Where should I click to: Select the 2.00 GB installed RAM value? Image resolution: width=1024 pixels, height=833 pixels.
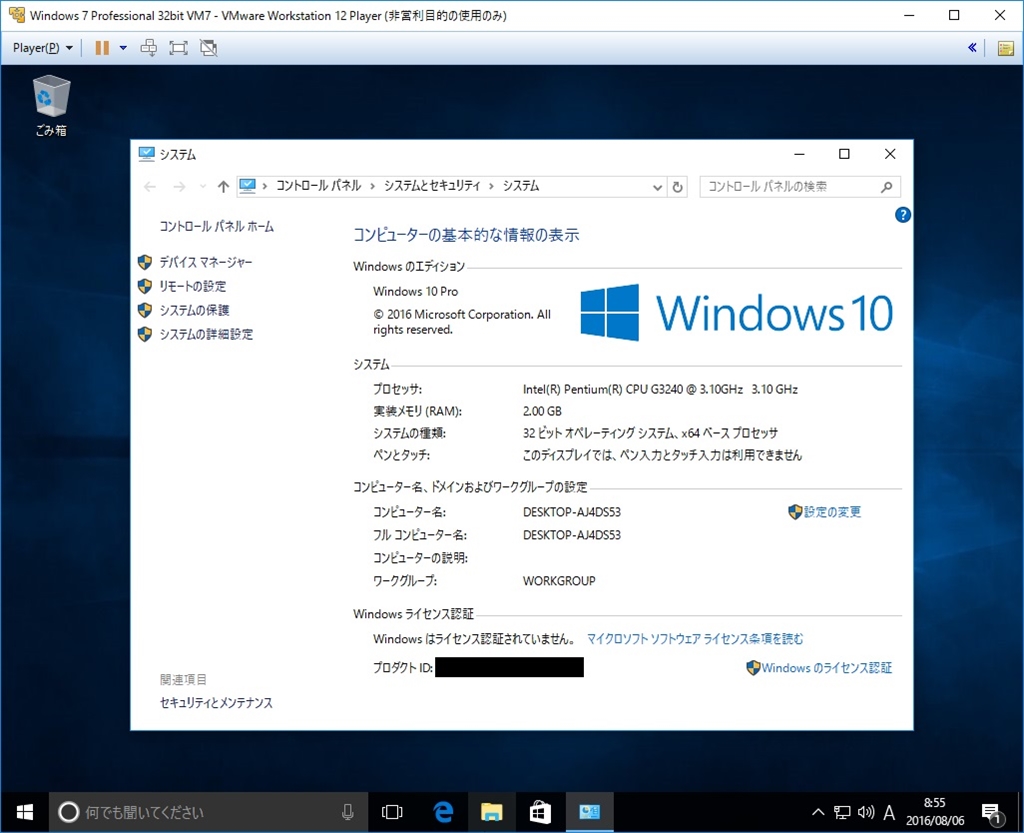tap(542, 411)
